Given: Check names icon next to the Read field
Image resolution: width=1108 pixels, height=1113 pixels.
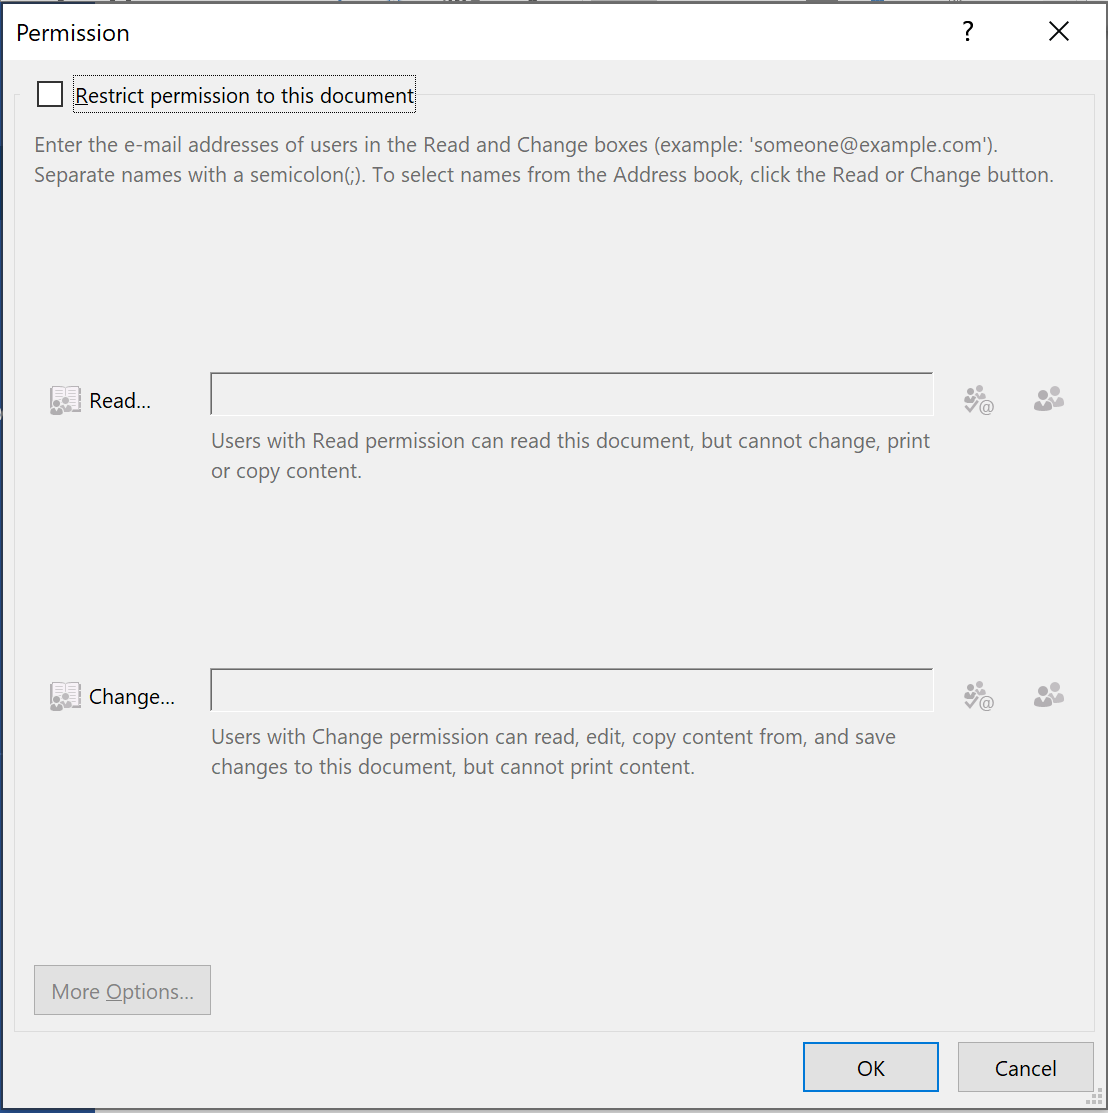Looking at the screenshot, I should [978, 400].
